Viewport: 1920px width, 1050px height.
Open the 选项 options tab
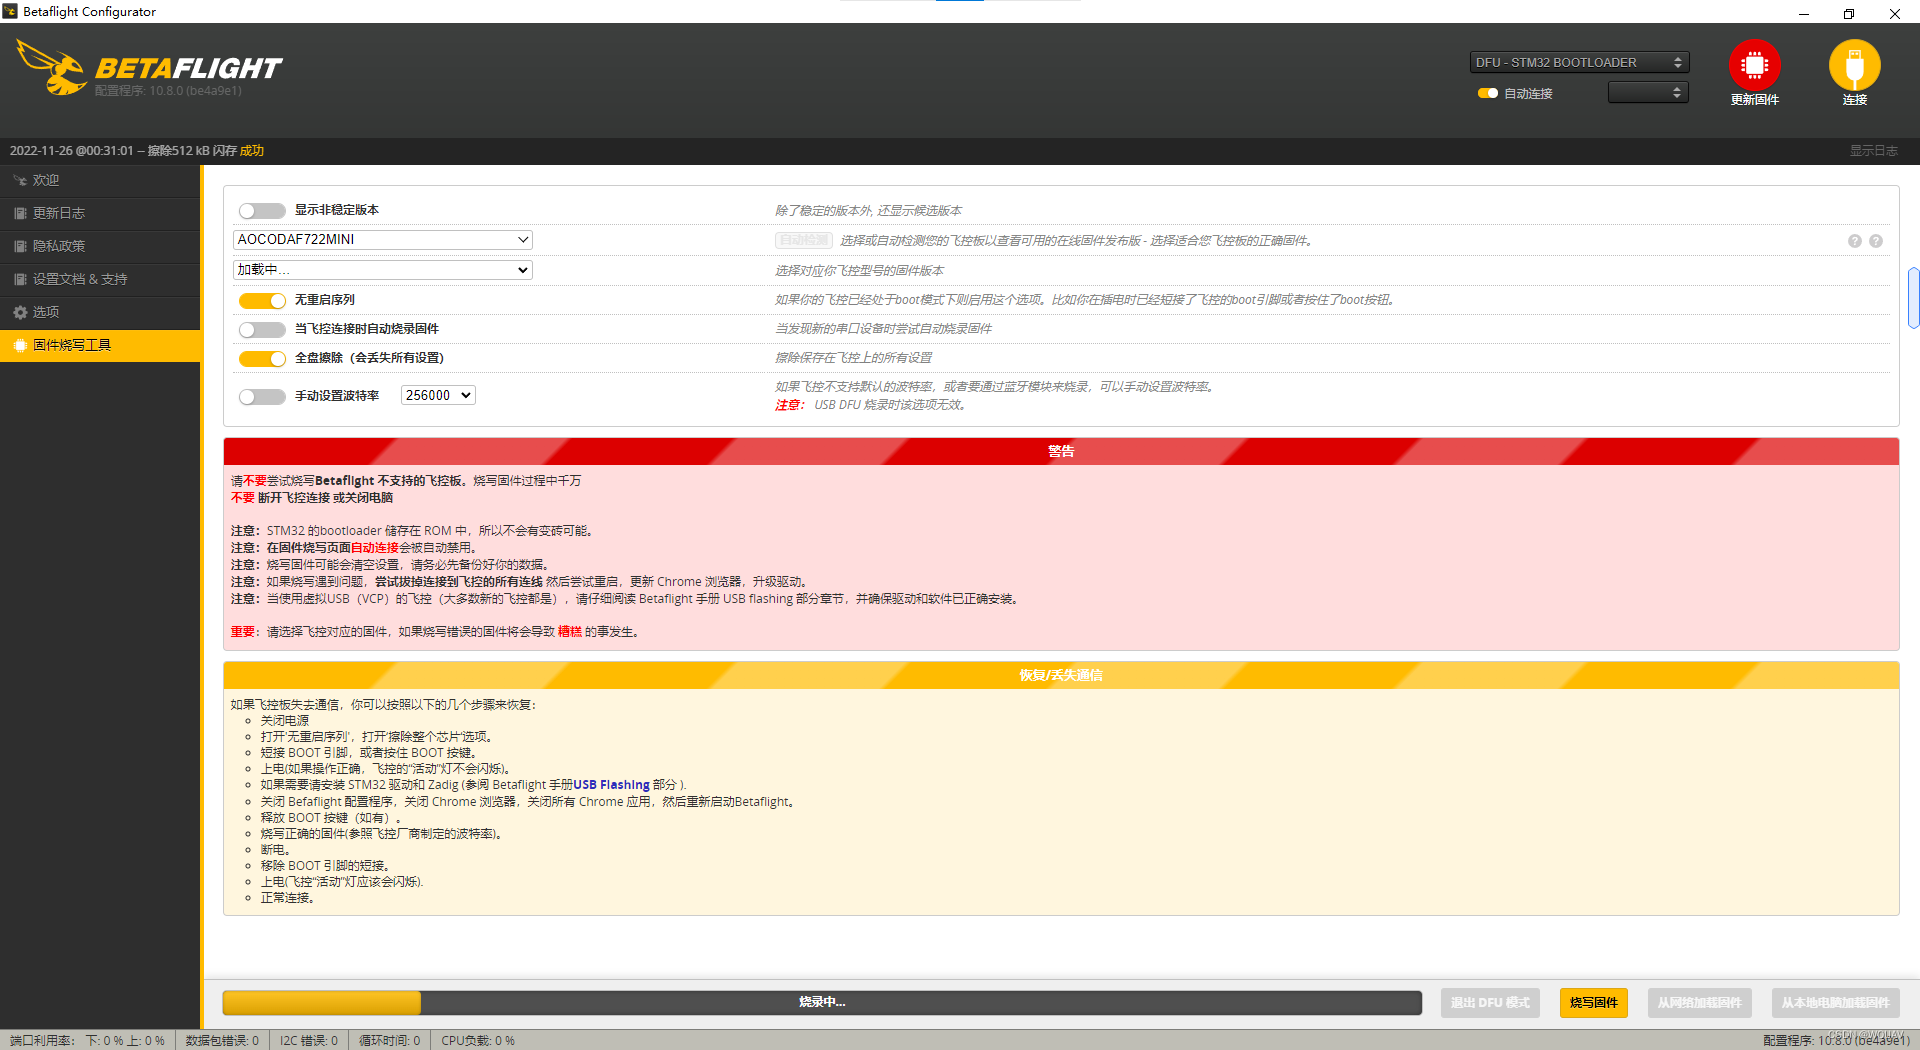tap(100, 313)
